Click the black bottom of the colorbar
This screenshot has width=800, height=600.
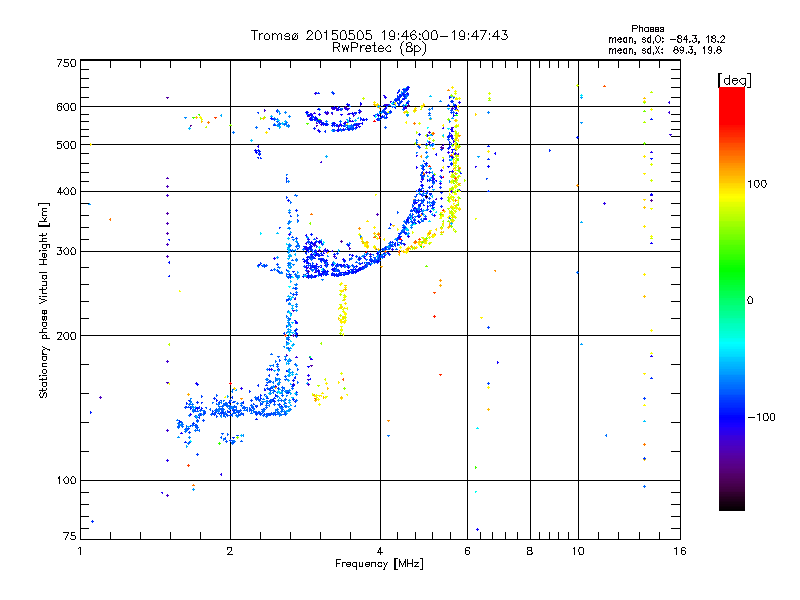coord(732,503)
